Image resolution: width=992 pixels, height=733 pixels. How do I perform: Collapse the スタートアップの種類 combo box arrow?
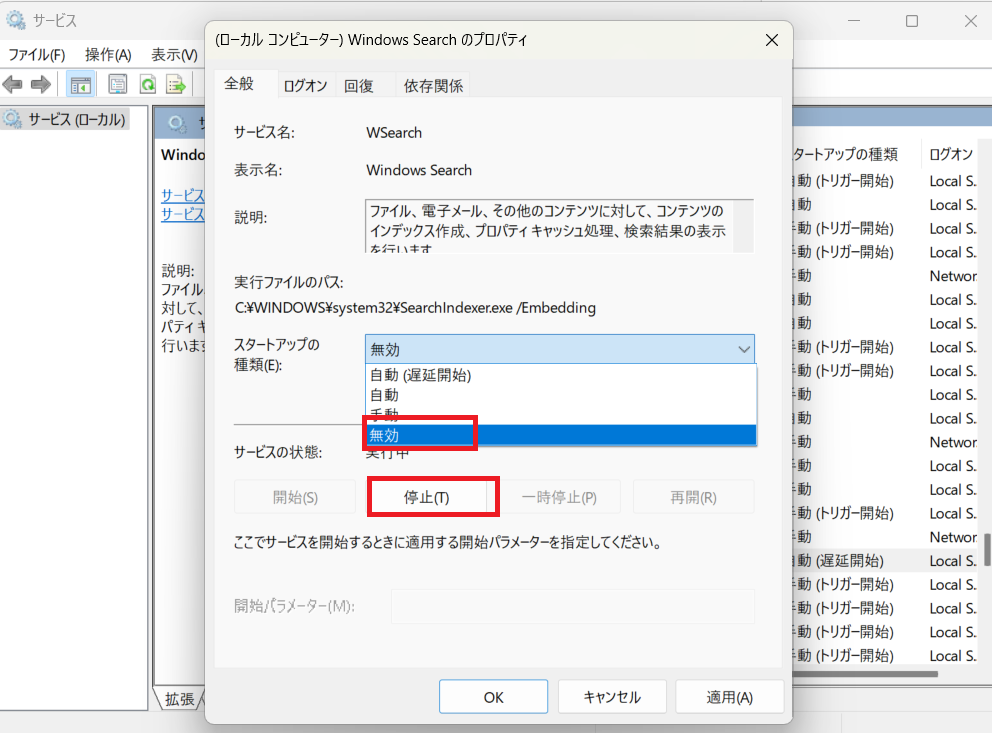(x=744, y=349)
